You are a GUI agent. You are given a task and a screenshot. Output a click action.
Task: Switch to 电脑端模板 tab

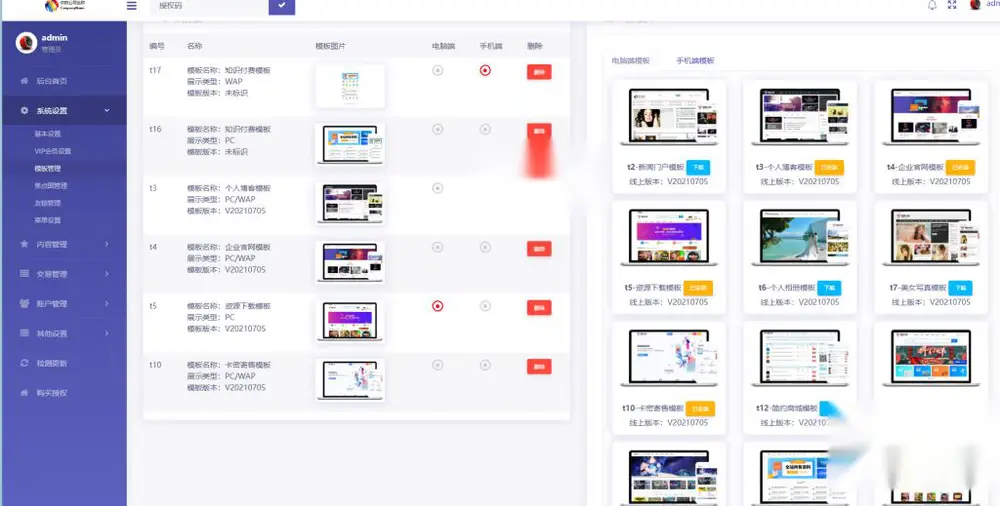click(631, 61)
